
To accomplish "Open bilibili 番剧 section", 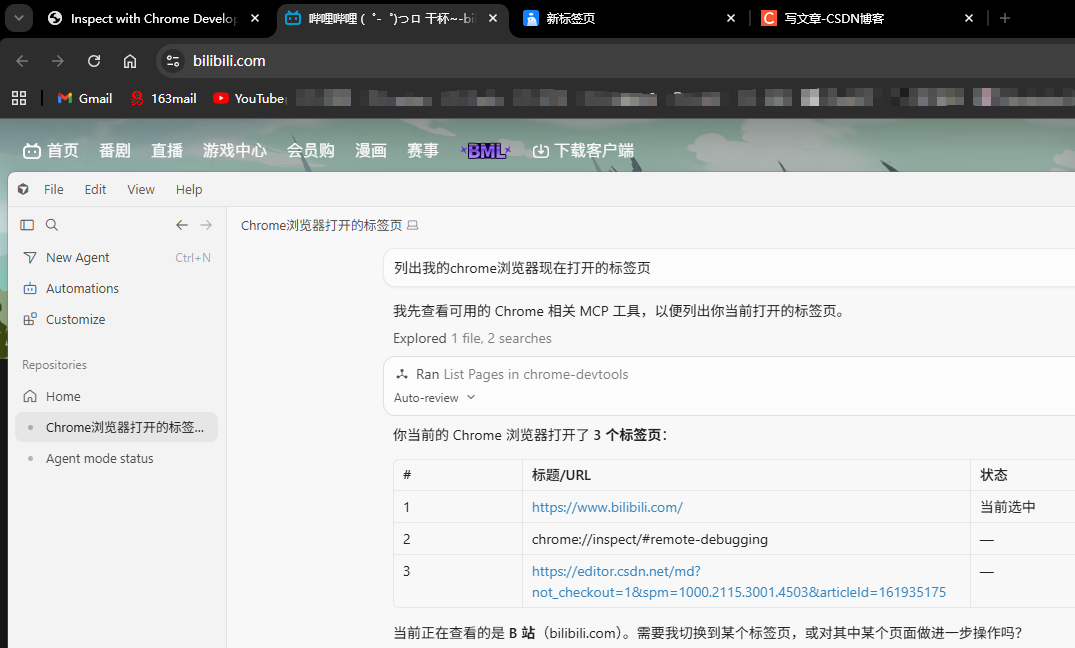I will point(114,151).
